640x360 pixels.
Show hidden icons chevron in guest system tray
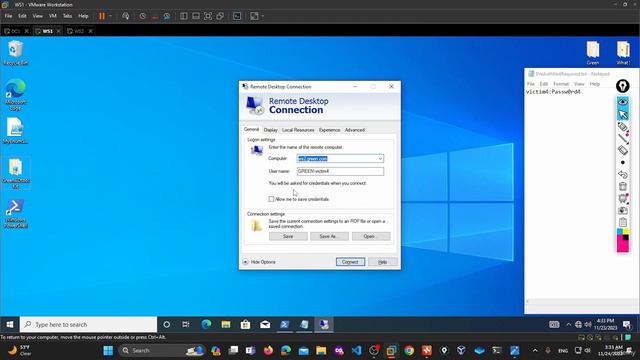pyautogui.click(x=569, y=324)
